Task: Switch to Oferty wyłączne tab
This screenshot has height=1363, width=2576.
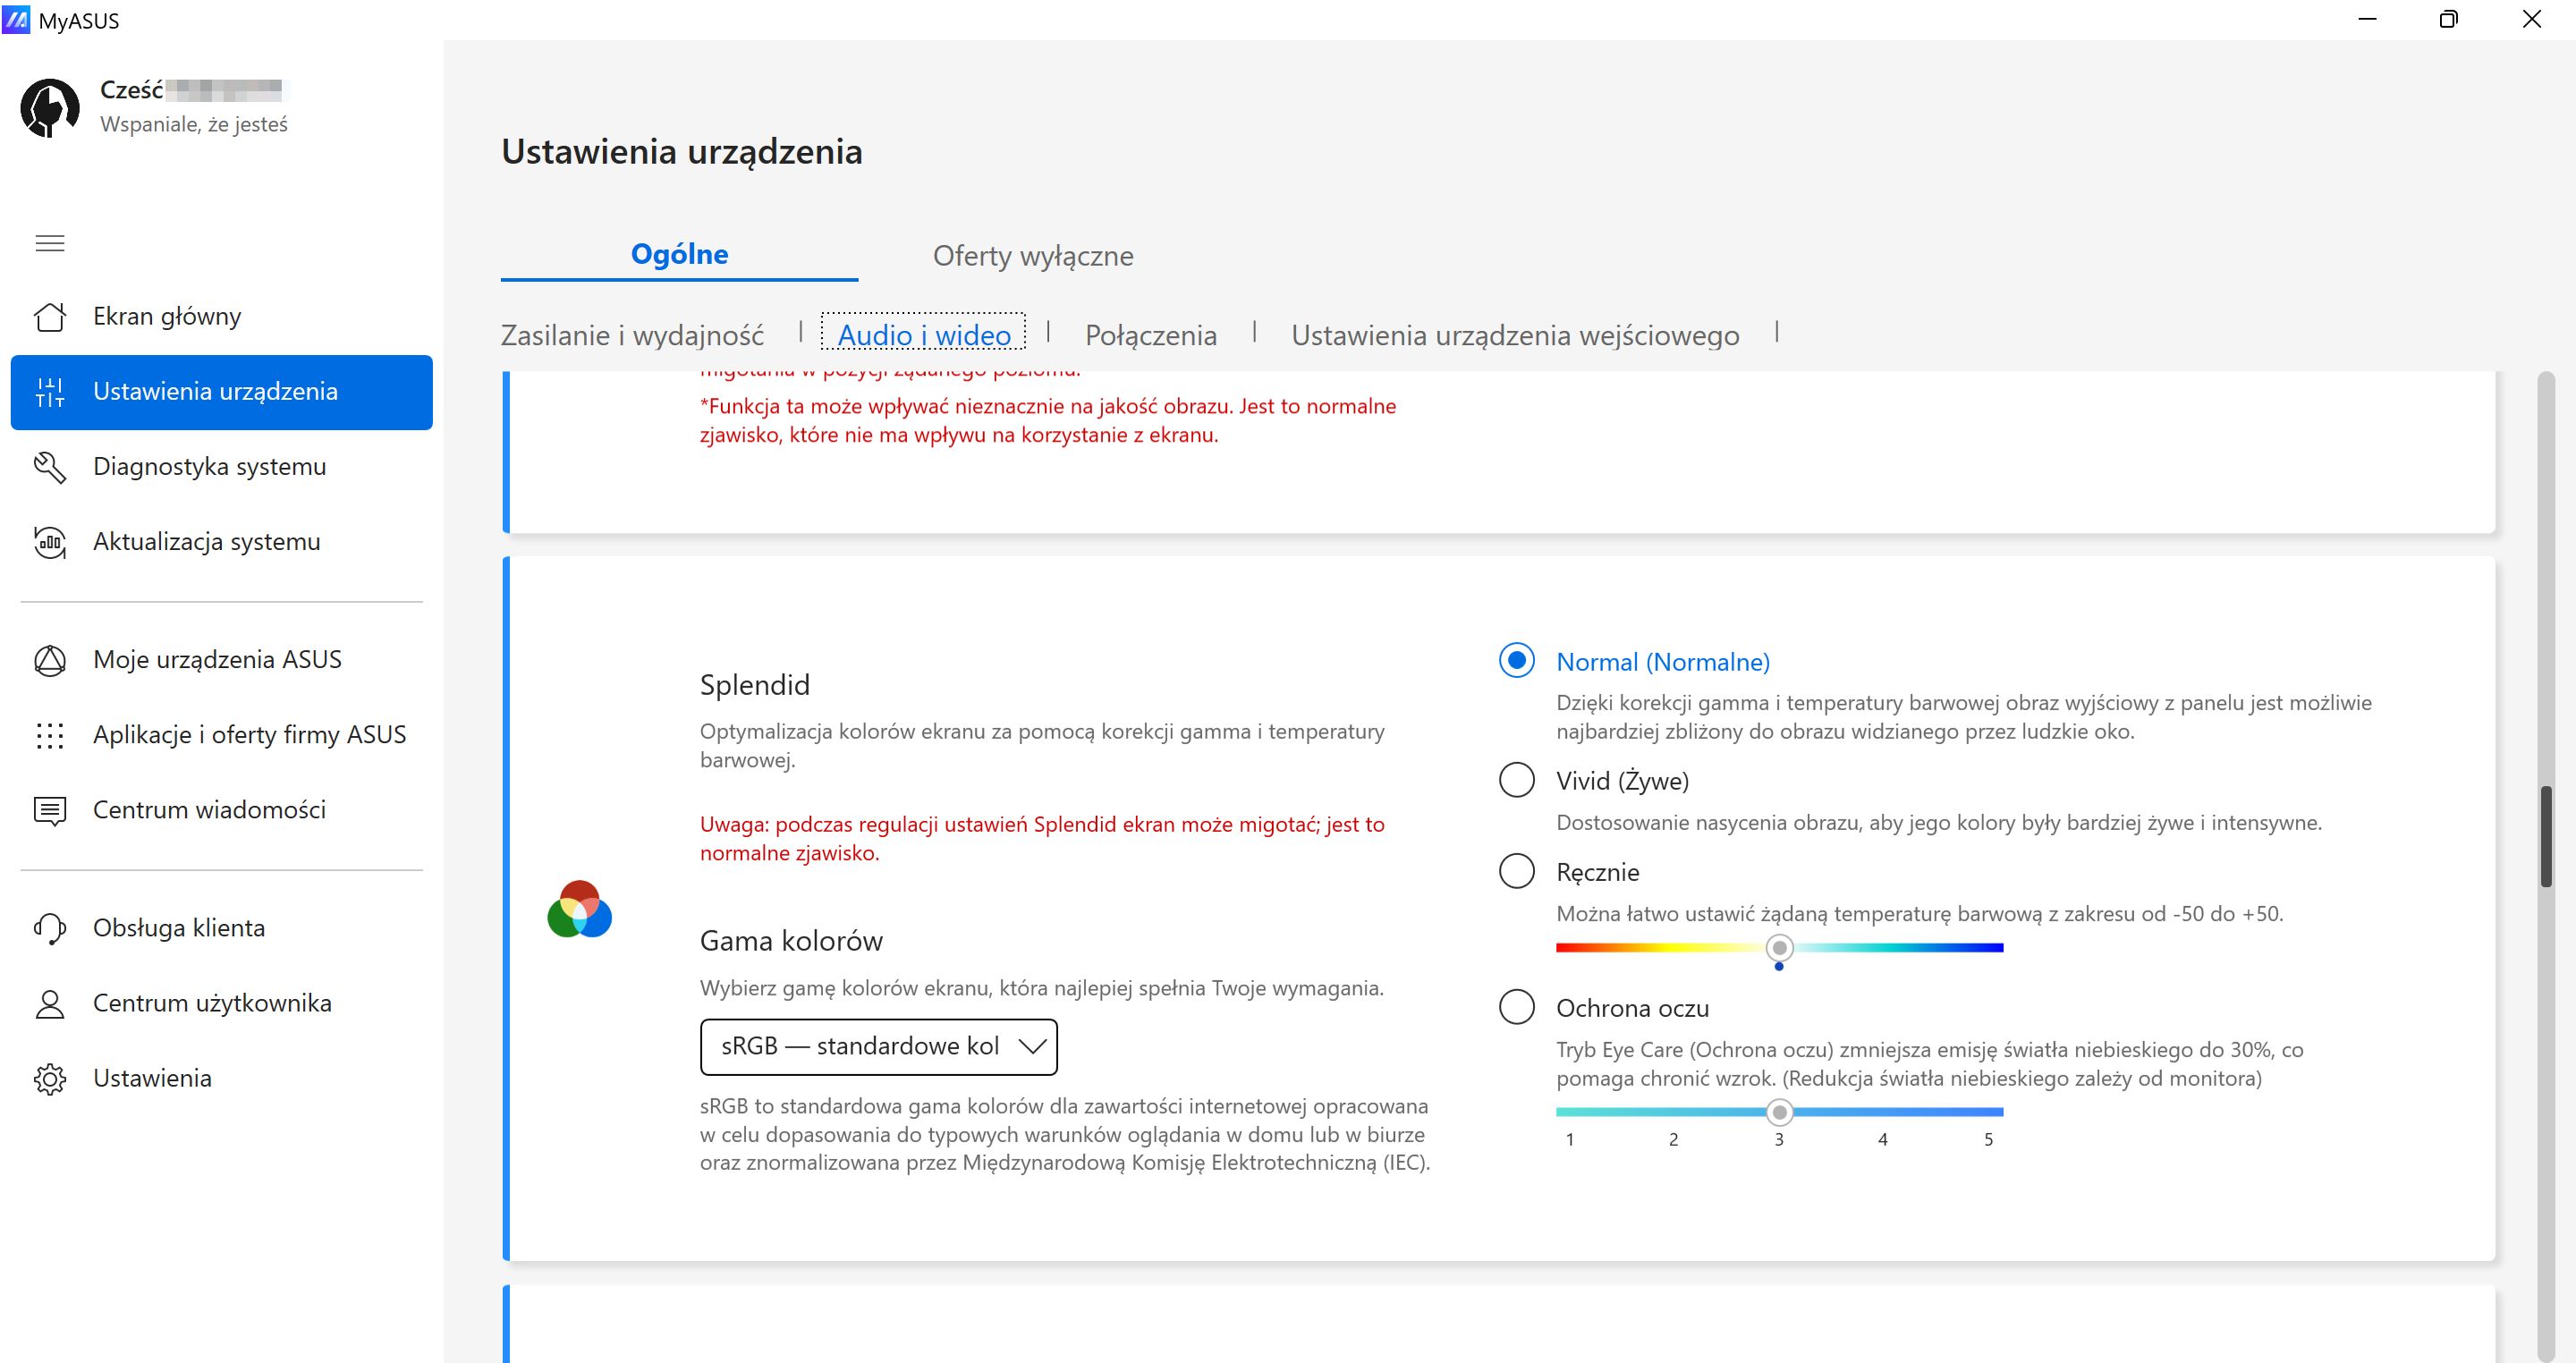Action: (x=1033, y=255)
